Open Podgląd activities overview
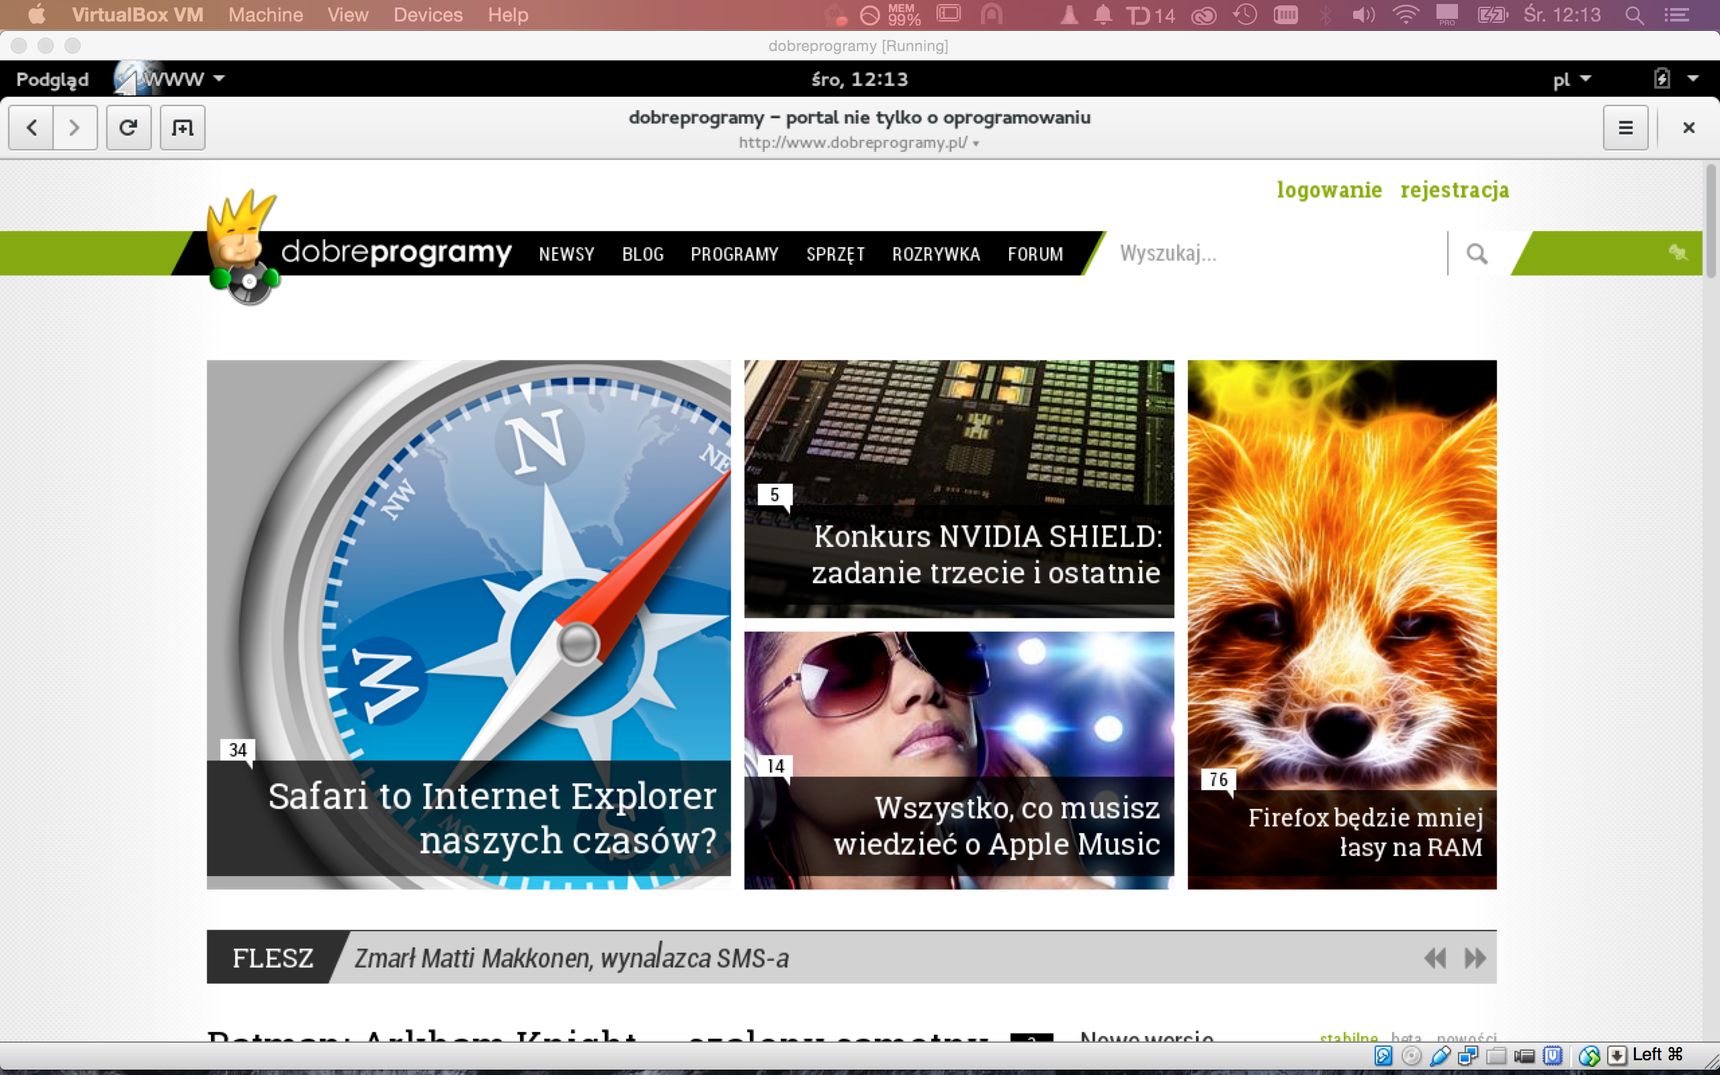Image resolution: width=1720 pixels, height=1075 pixels. (x=52, y=79)
